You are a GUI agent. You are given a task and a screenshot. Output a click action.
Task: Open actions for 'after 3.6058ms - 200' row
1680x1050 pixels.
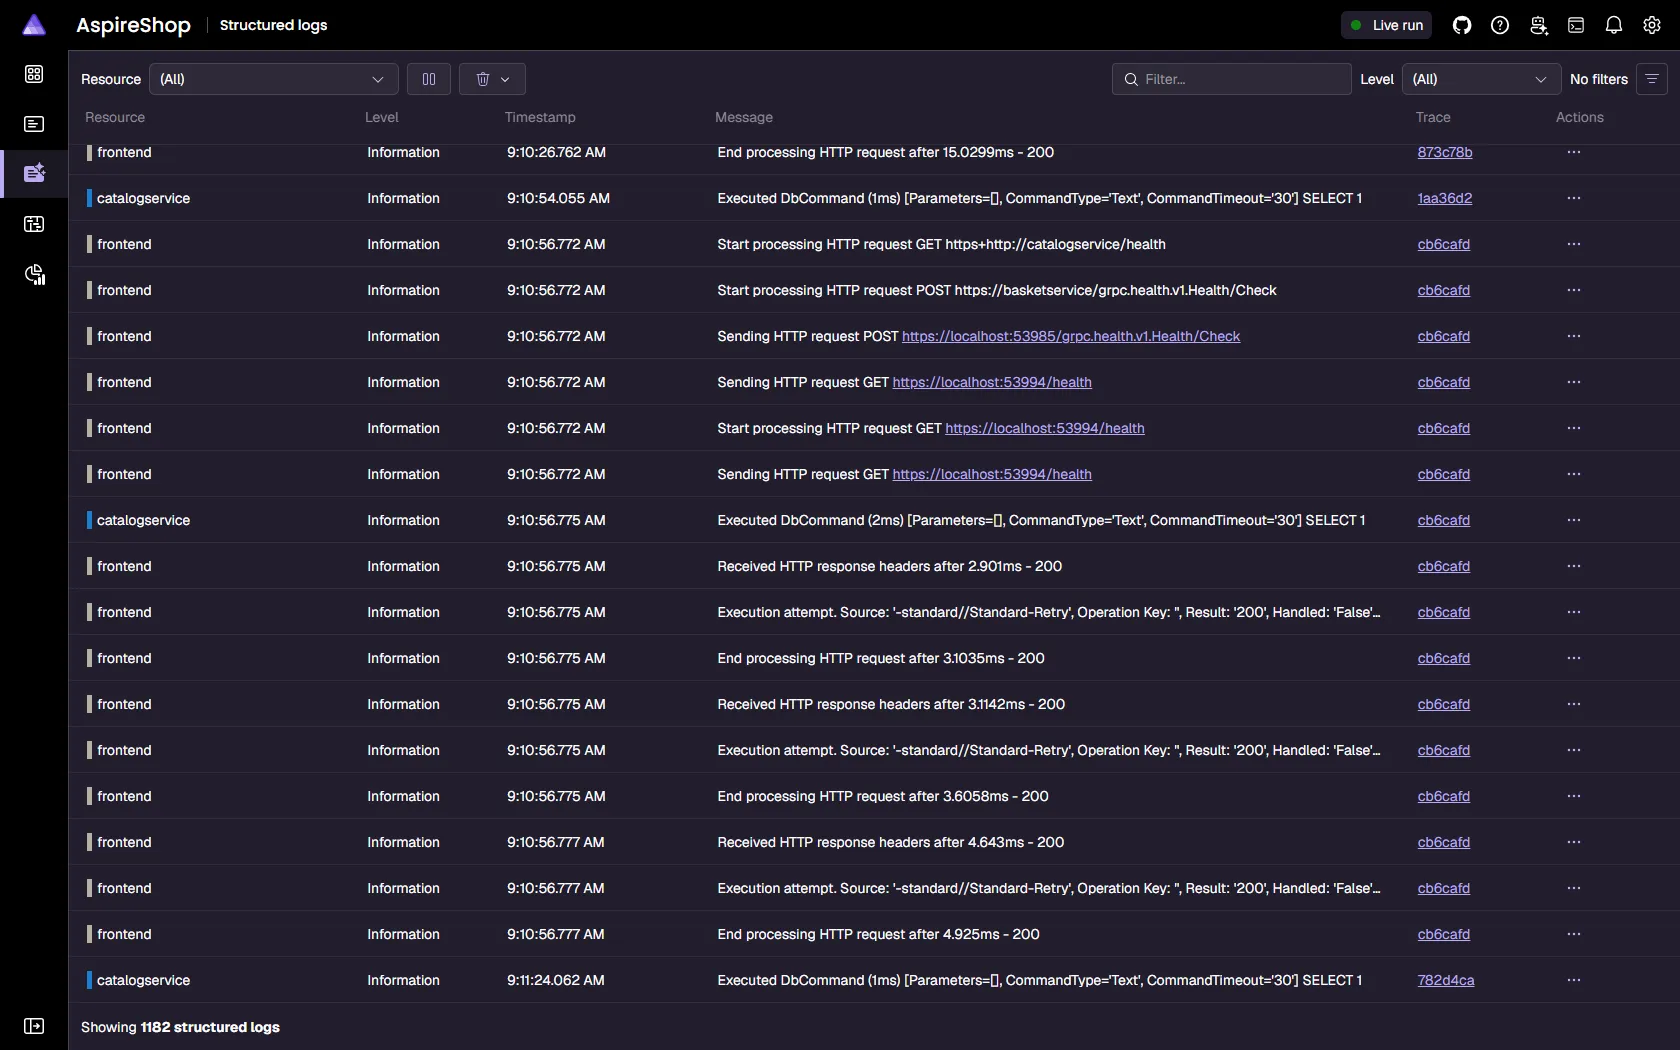click(x=1574, y=796)
